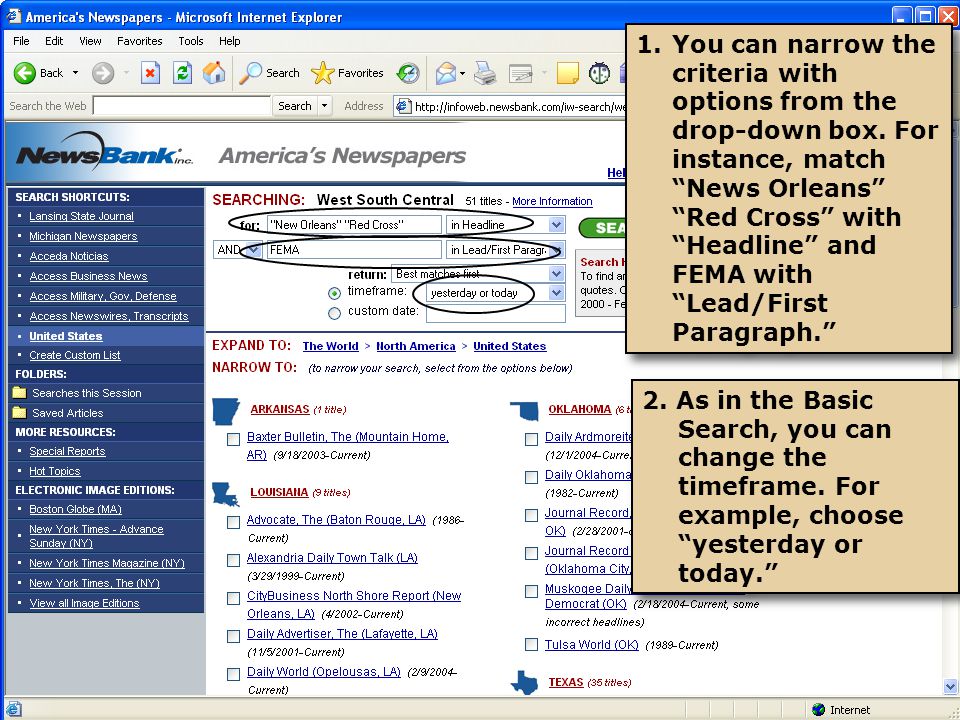Viewport: 960px width, 720px height.
Task: Click the Print icon
Action: pos(485,73)
